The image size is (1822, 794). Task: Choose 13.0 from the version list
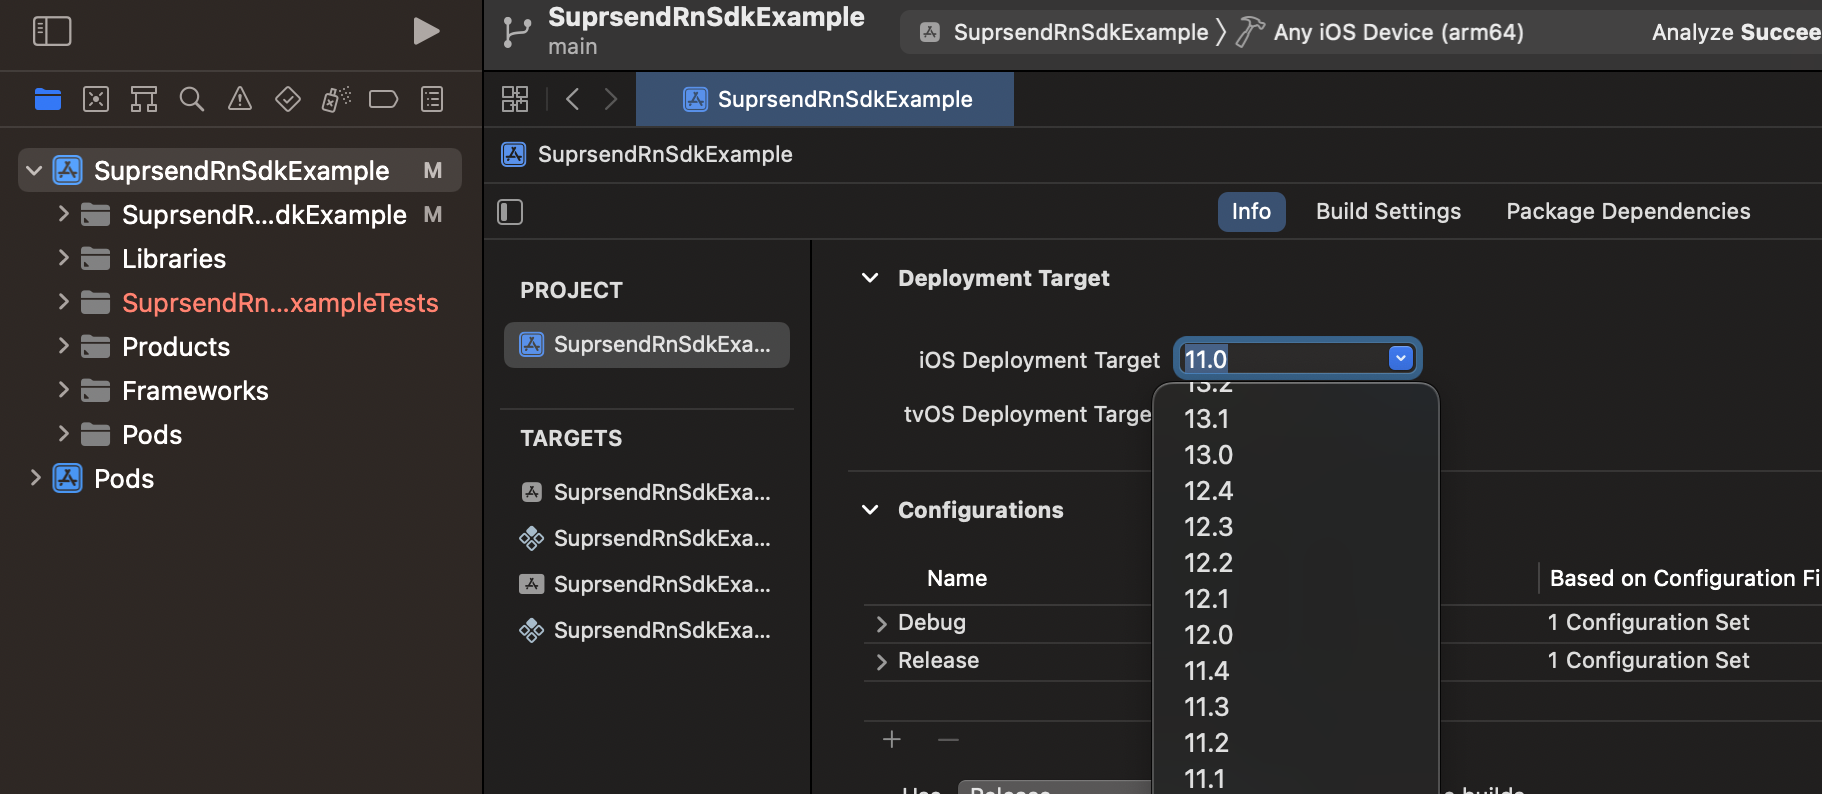pos(1295,455)
